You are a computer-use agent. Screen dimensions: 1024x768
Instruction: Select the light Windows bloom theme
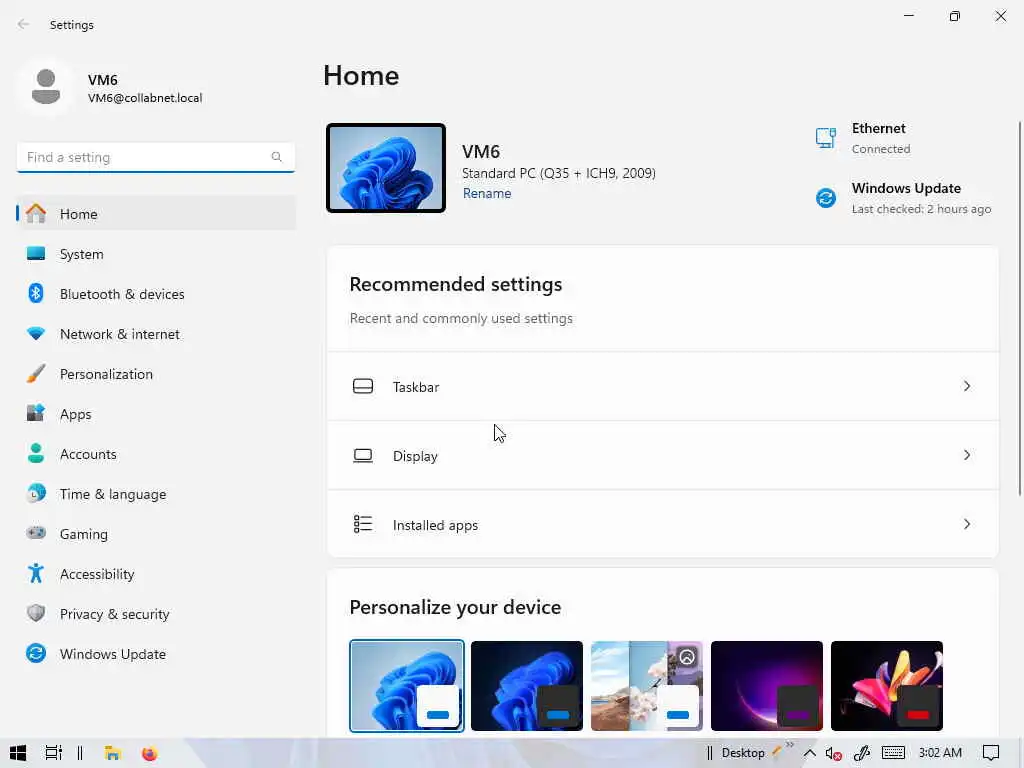[x=407, y=686]
